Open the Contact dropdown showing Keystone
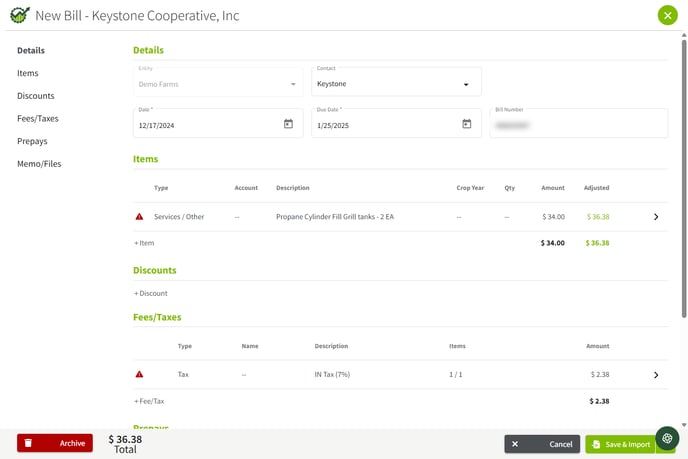The height and width of the screenshot is (459, 688). (396, 82)
